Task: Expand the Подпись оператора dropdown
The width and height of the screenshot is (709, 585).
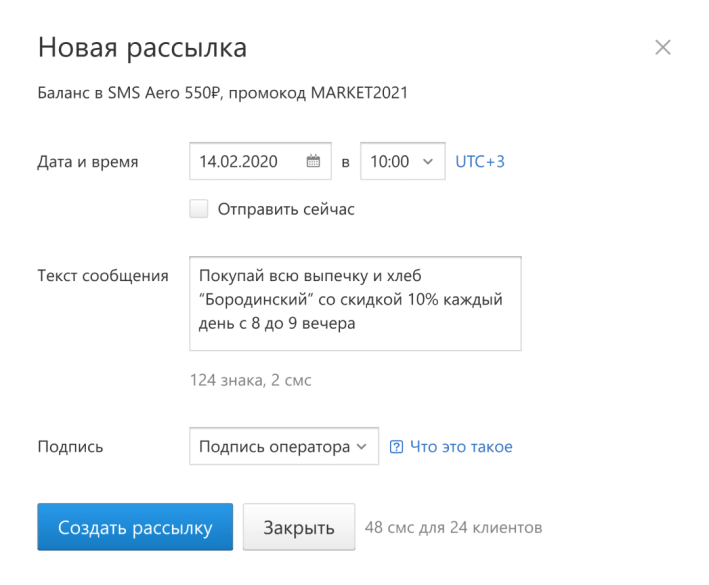Action: [x=284, y=446]
